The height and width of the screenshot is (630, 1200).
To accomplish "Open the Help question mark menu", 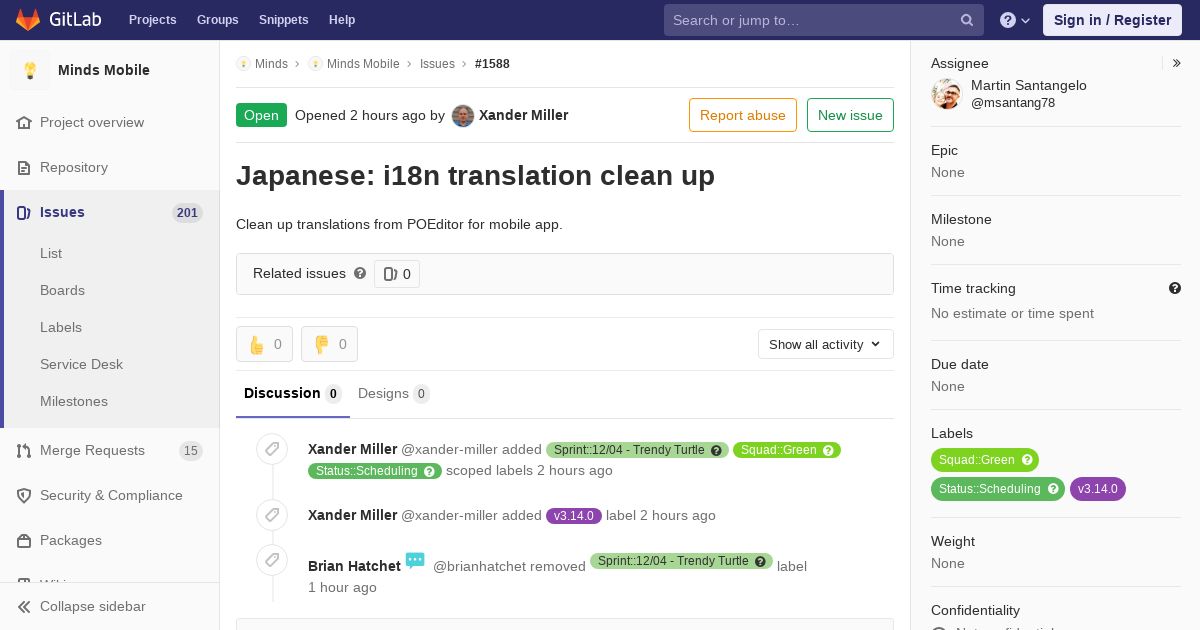I will (1015, 20).
